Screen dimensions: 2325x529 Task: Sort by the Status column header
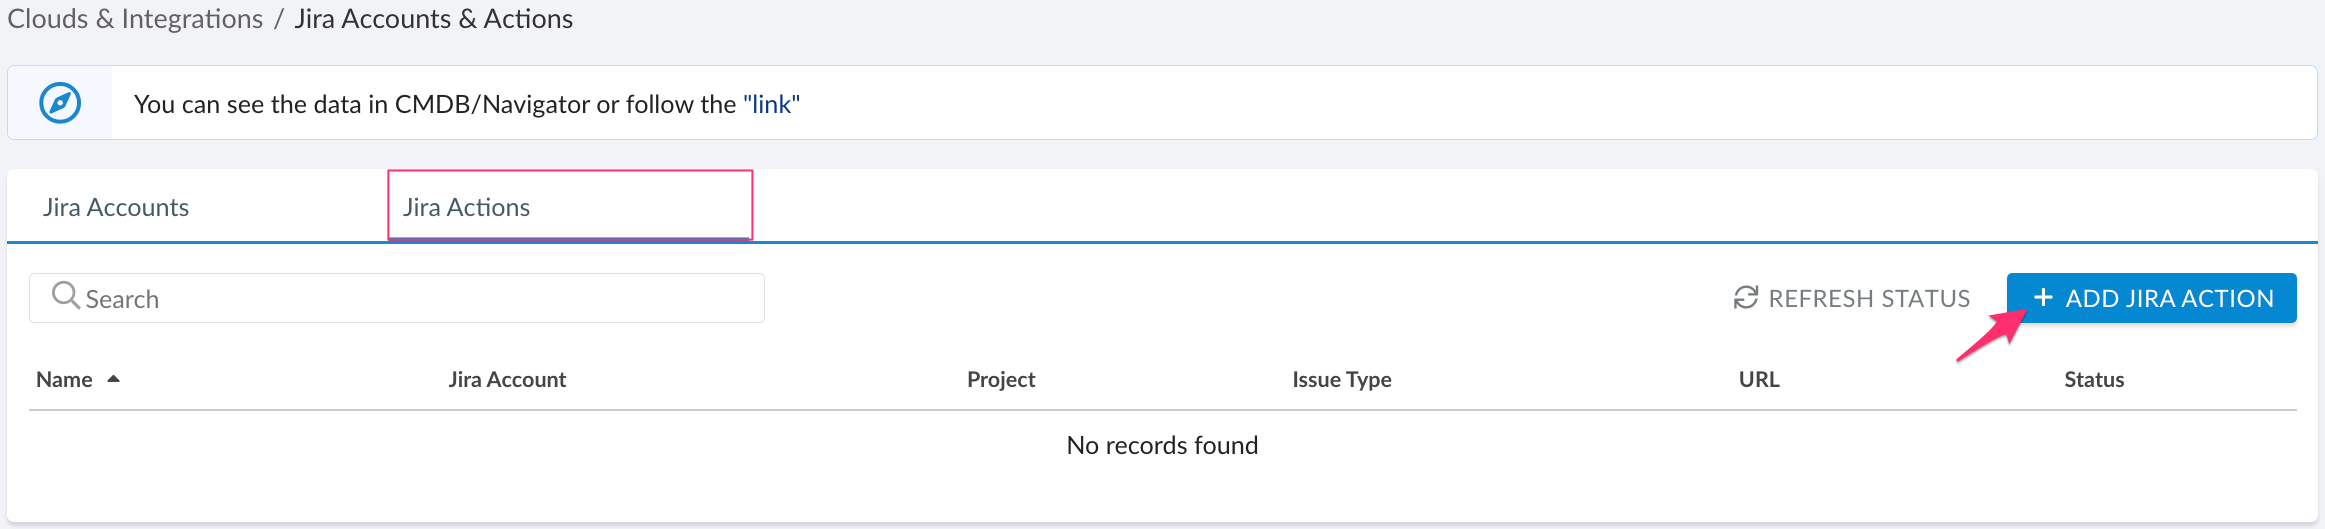[x=2093, y=380]
